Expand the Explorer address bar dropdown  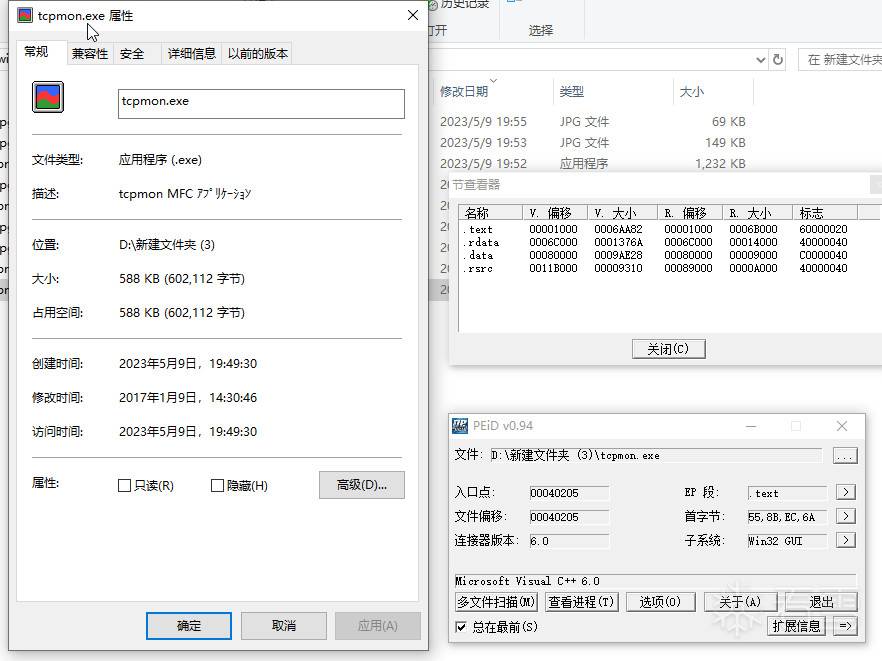(760, 60)
